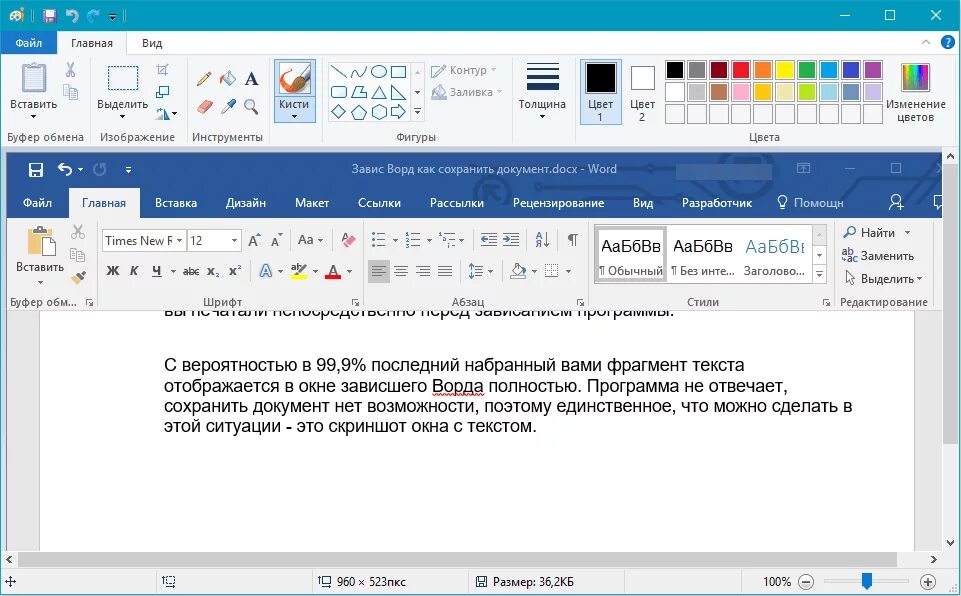
Task: Click the Цвет 2 button
Action: click(642, 92)
